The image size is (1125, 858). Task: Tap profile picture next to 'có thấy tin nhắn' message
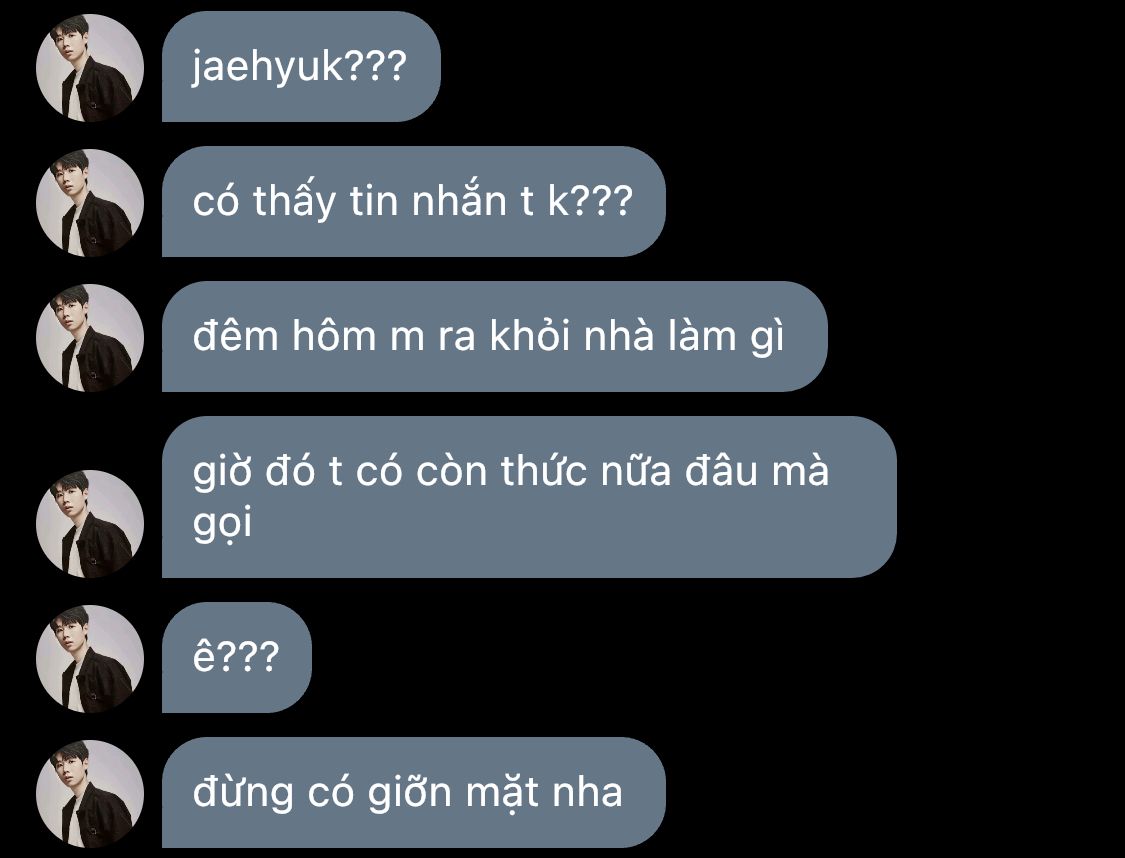point(90,203)
